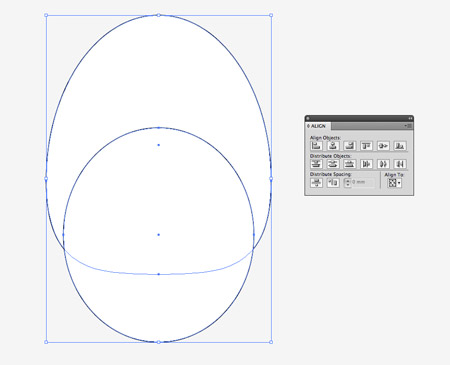Screen dimensions: 450x365
Task: Click Vertical Distribute Space icon
Action: (x=316, y=183)
